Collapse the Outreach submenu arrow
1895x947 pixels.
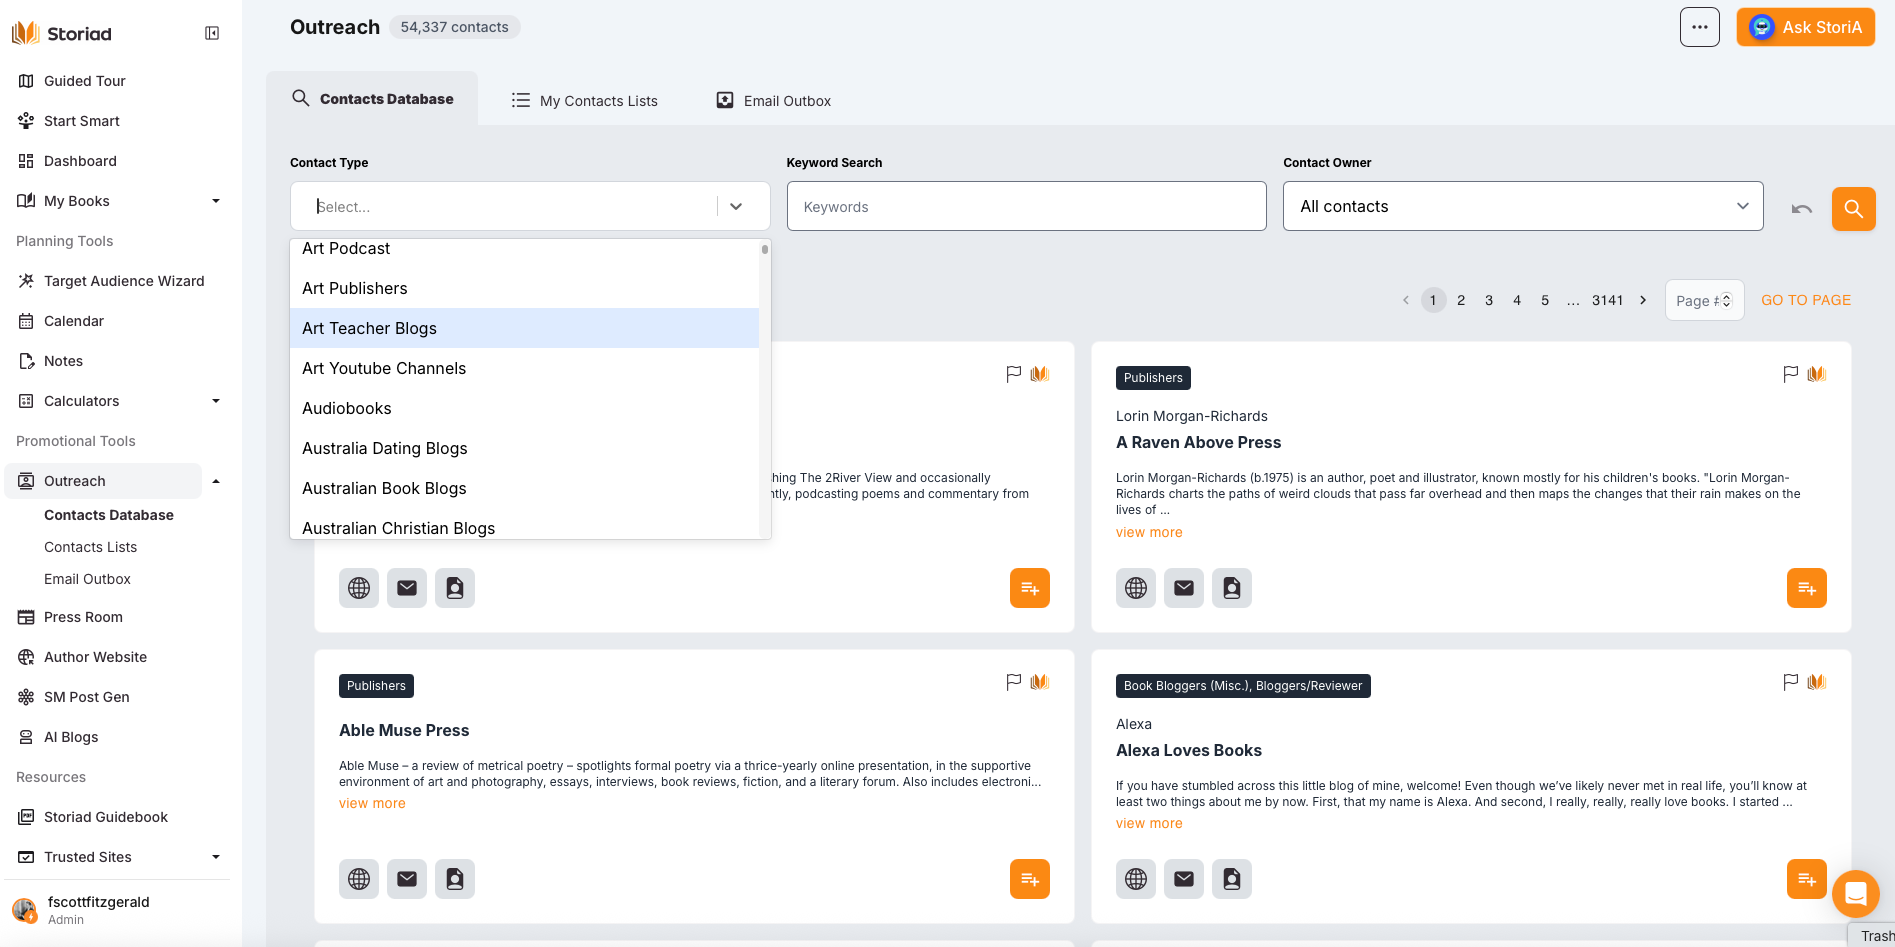click(215, 481)
